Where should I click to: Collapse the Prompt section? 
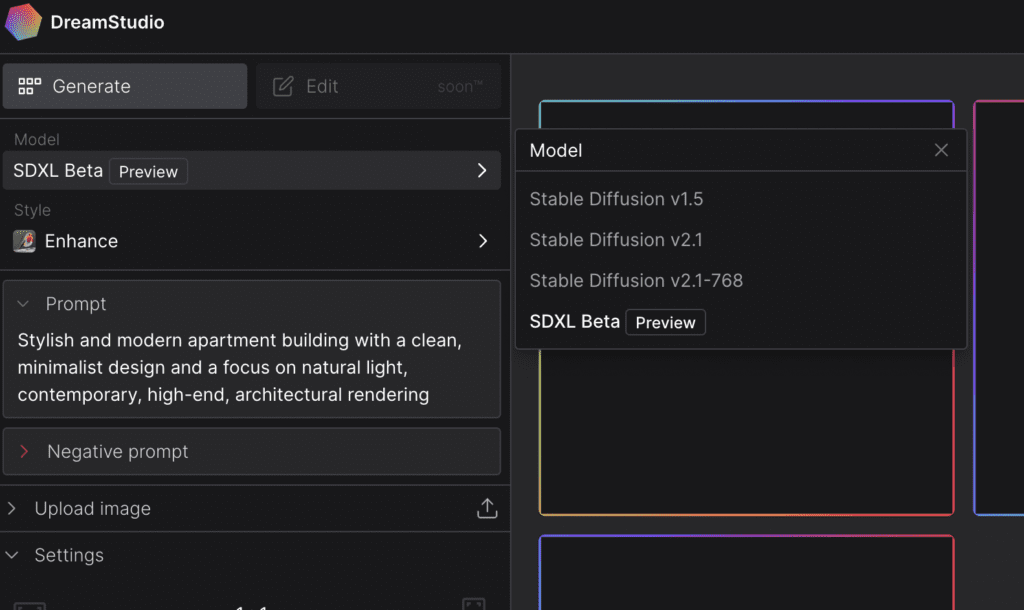coord(24,304)
